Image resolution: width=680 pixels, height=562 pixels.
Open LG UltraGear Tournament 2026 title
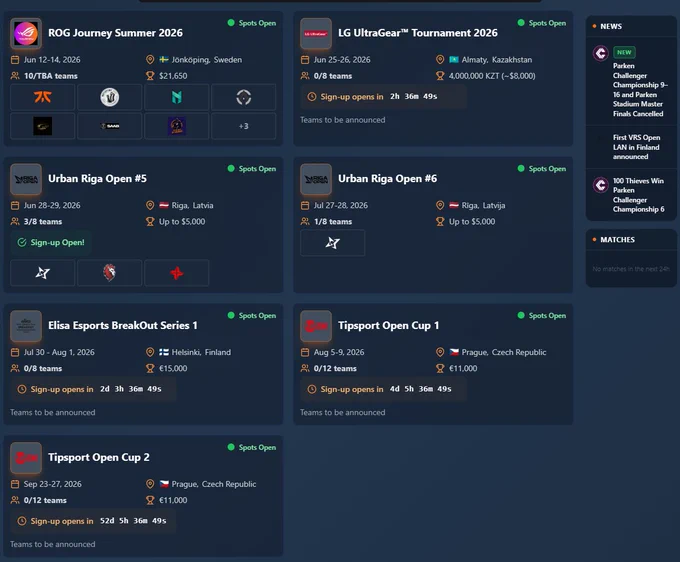[418, 33]
